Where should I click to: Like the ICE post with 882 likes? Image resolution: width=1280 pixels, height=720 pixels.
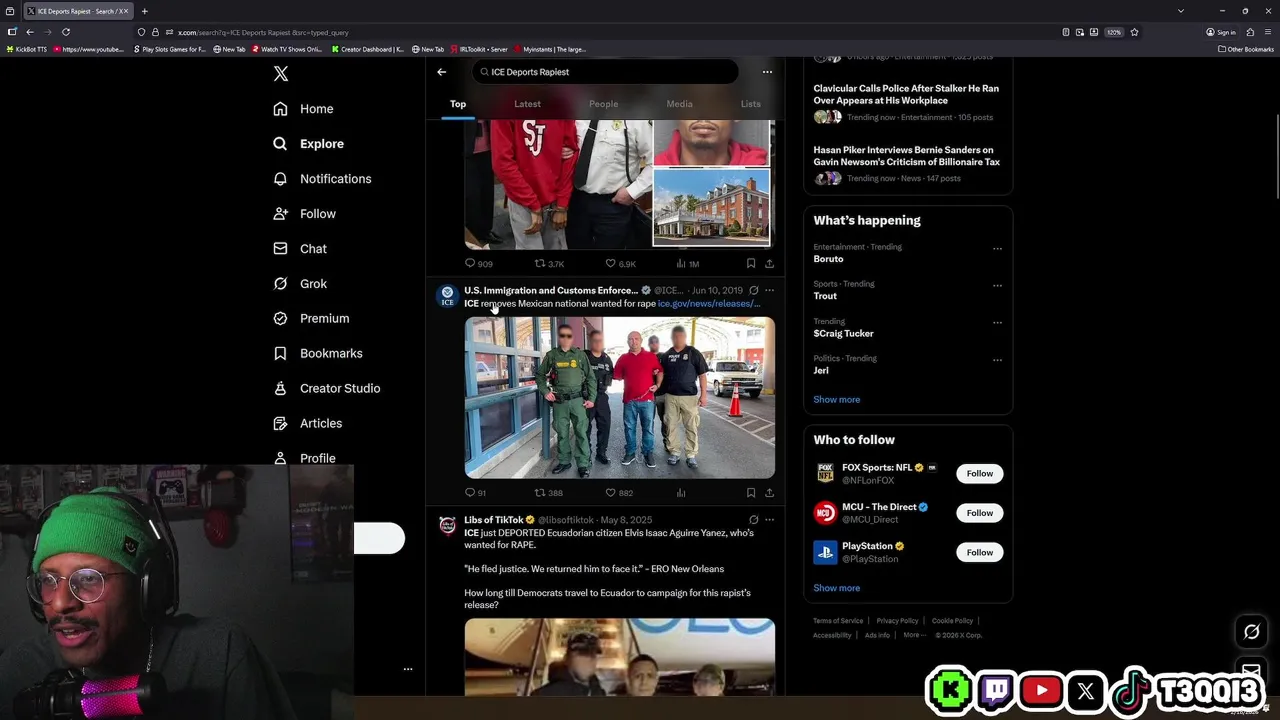click(619, 493)
